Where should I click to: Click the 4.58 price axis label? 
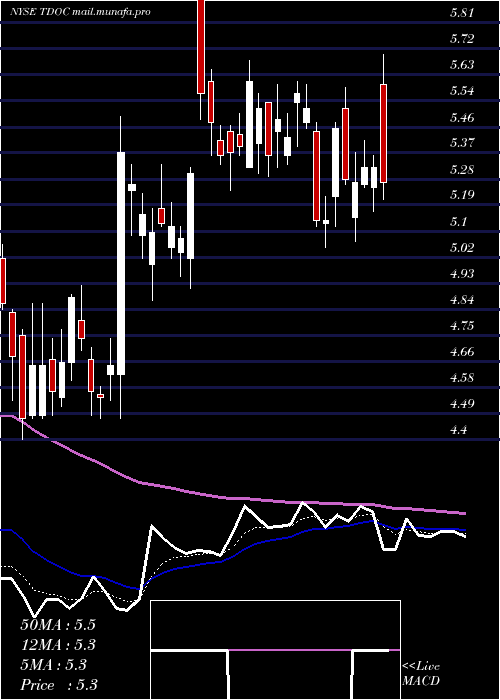[462, 378]
